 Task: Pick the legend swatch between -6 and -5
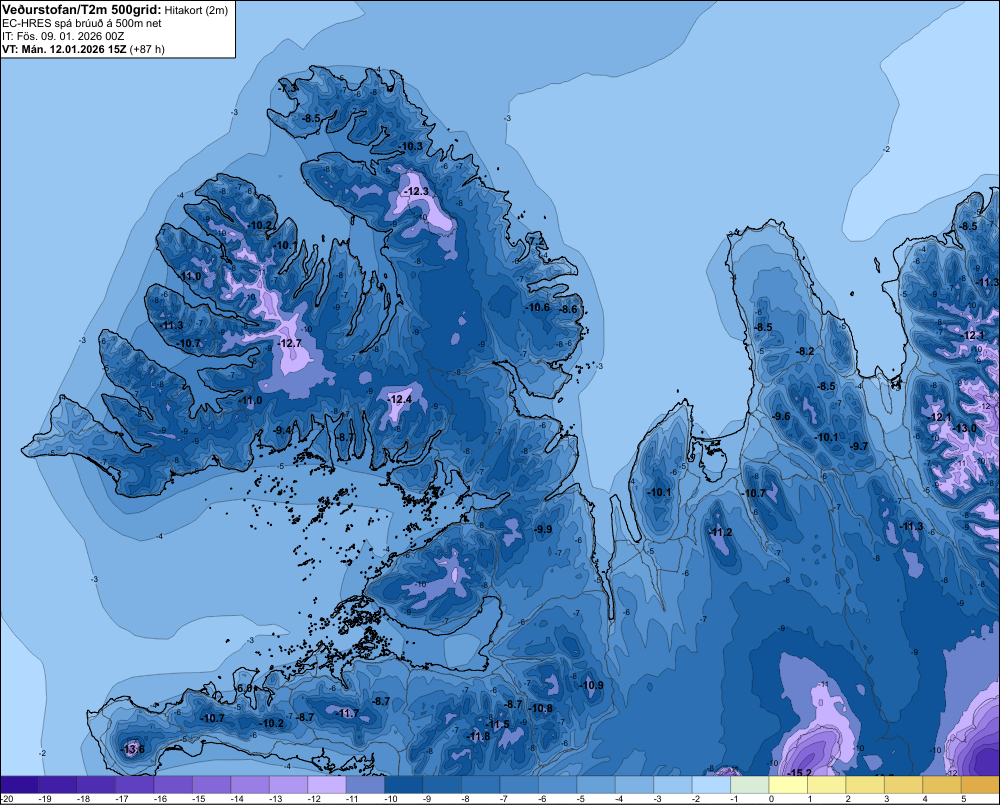pyautogui.click(x=557, y=785)
